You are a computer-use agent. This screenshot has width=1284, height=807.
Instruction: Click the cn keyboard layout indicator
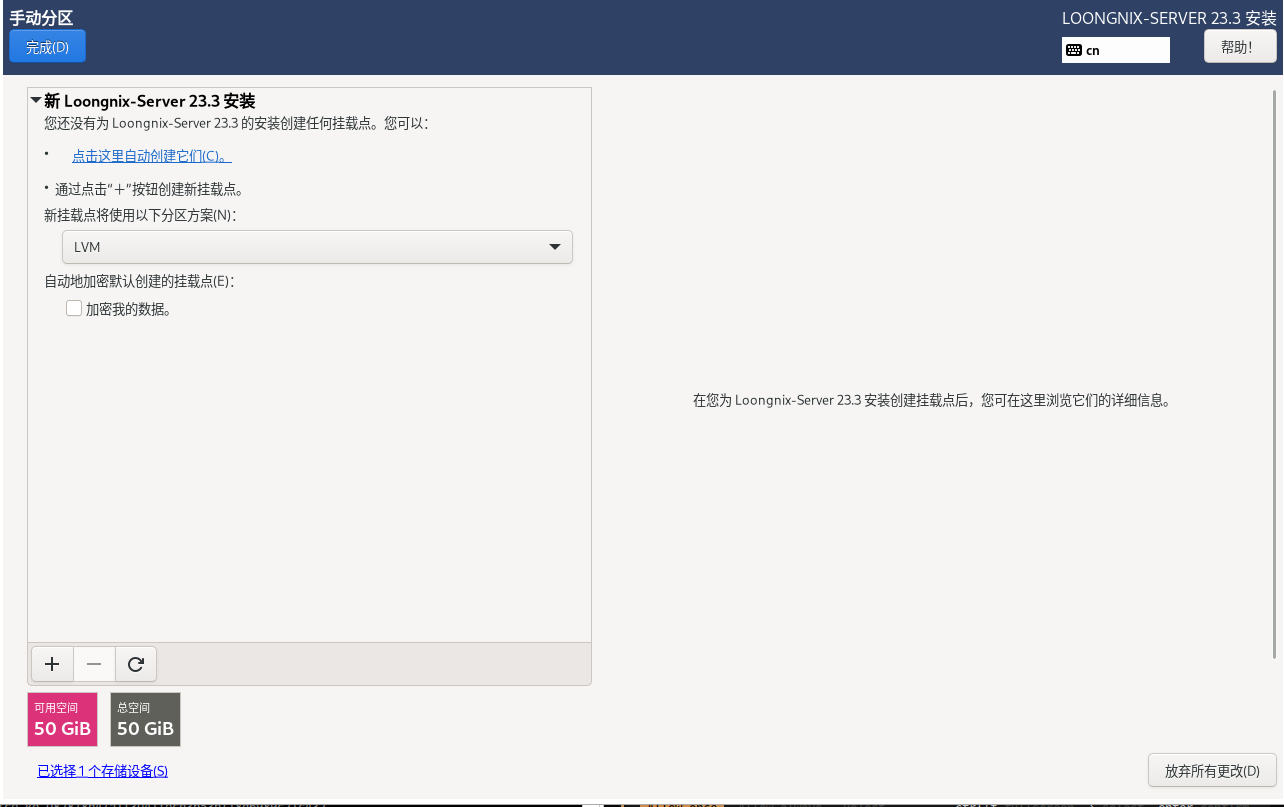(x=1116, y=50)
